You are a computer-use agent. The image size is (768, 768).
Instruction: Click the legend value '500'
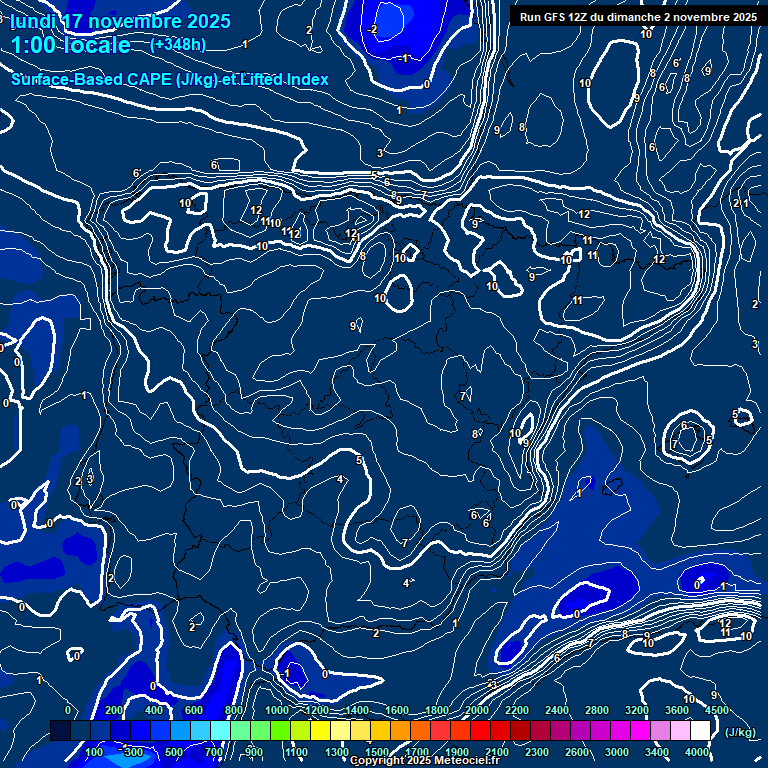pos(174,752)
